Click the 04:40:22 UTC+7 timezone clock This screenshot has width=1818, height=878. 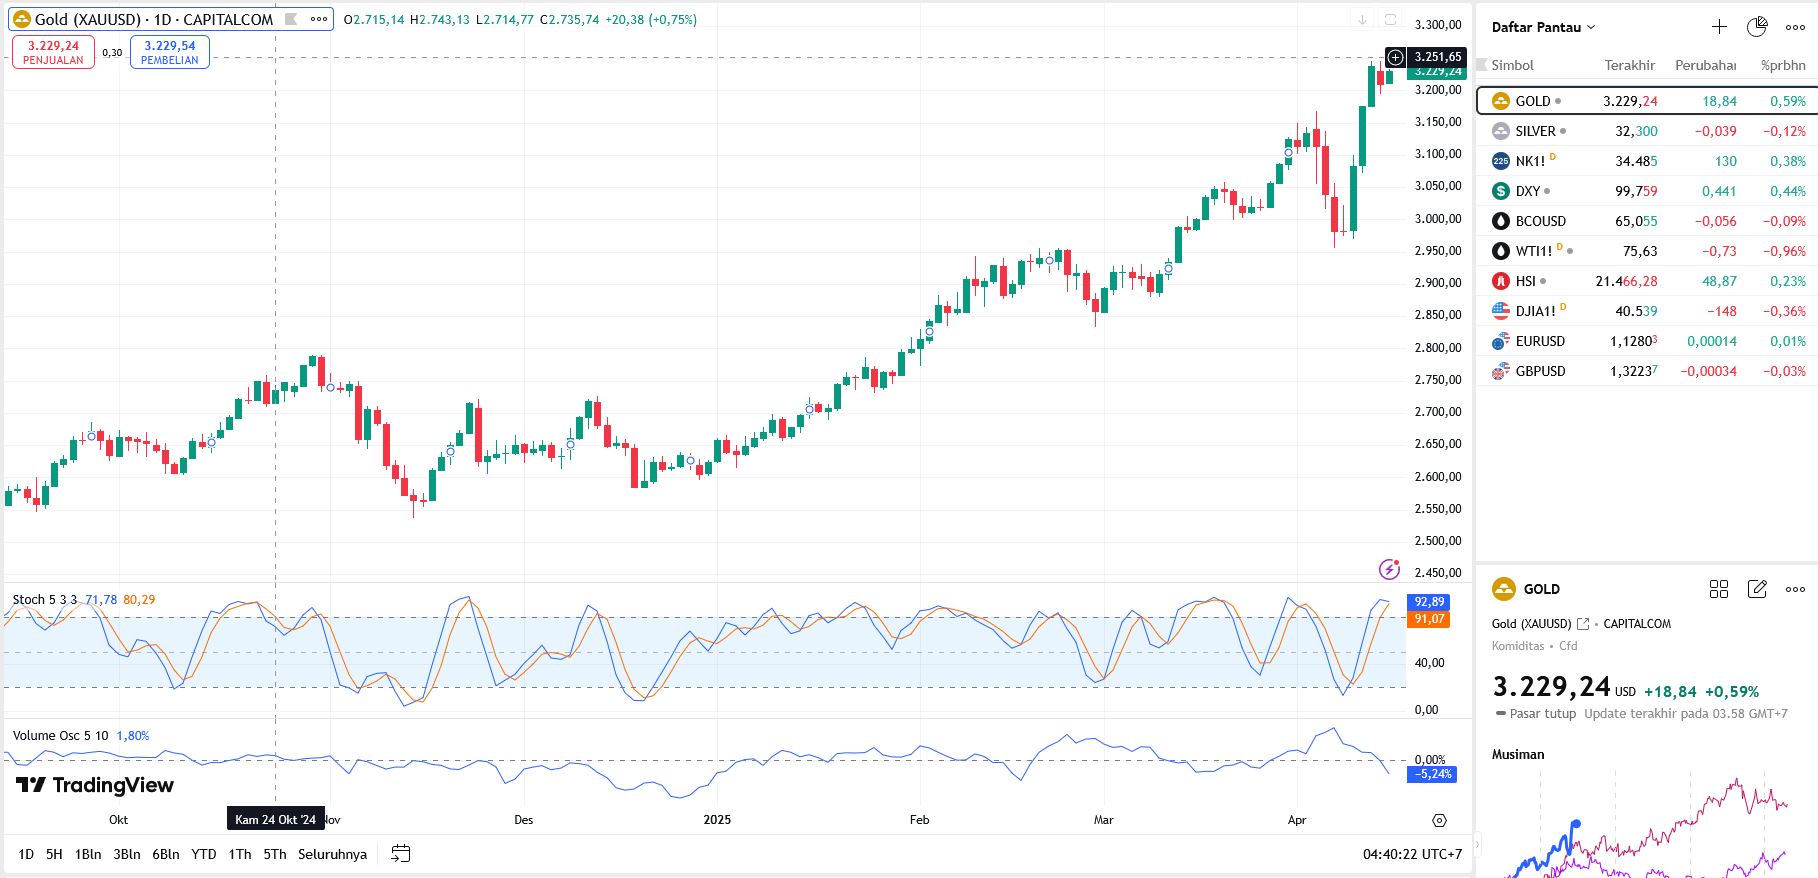tap(1412, 854)
